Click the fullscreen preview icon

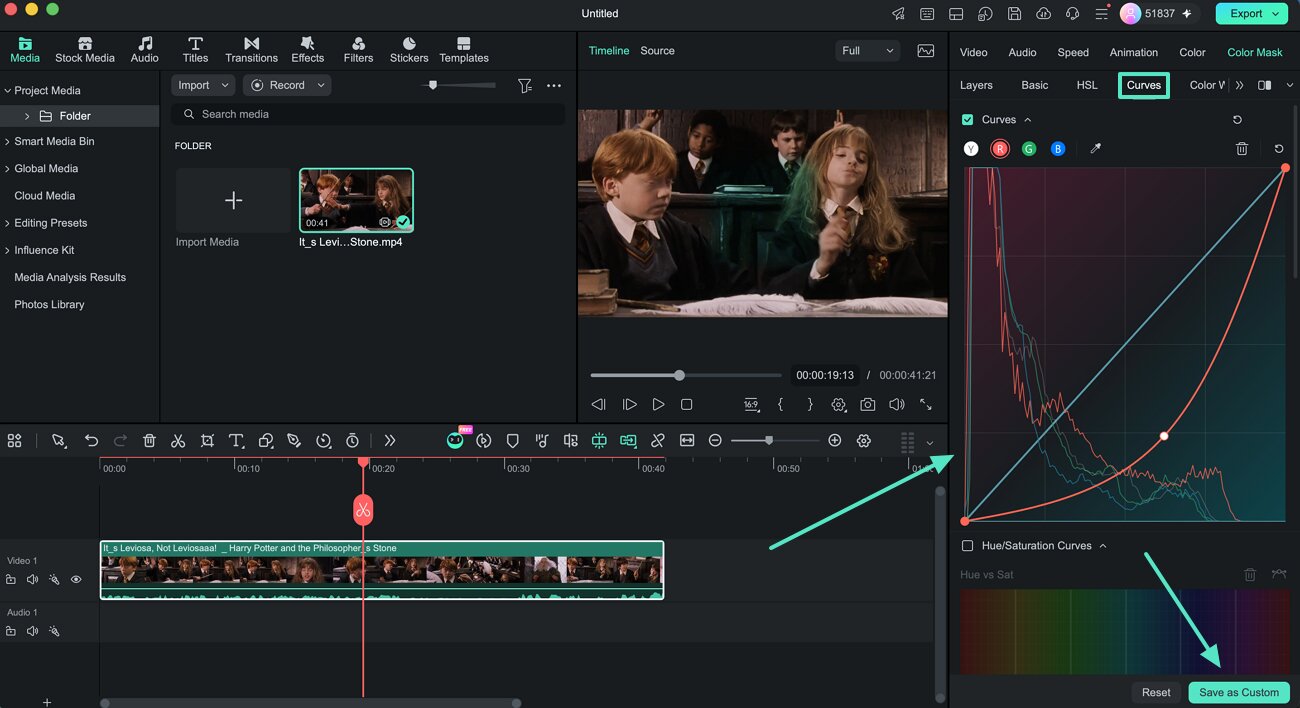click(x=926, y=405)
